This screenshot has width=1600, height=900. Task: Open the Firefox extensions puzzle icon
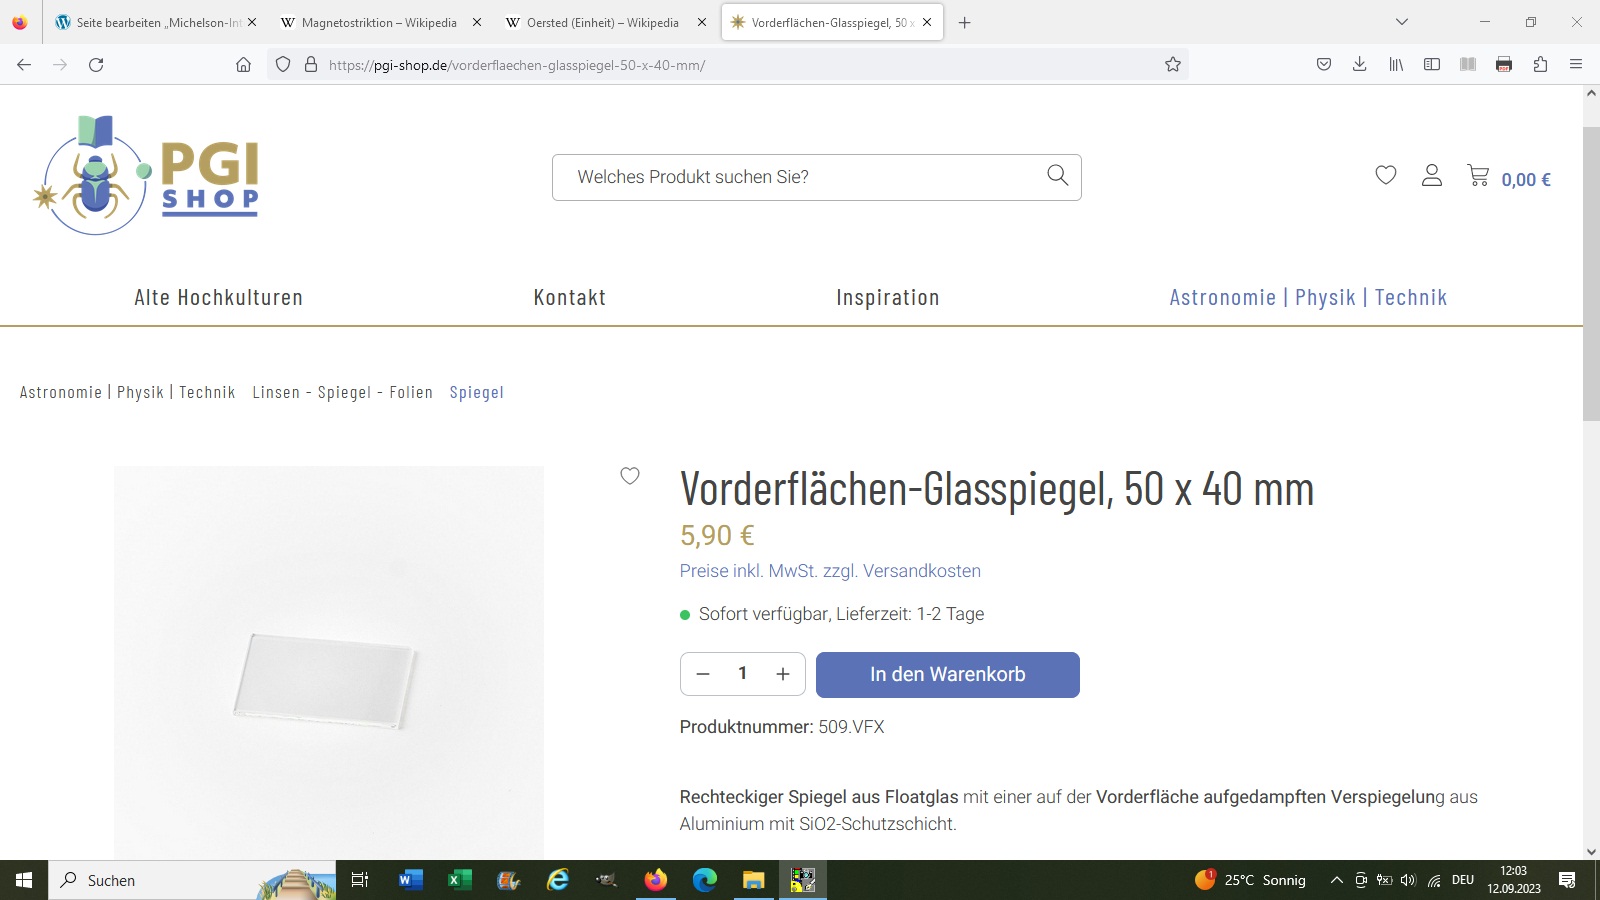point(1540,65)
